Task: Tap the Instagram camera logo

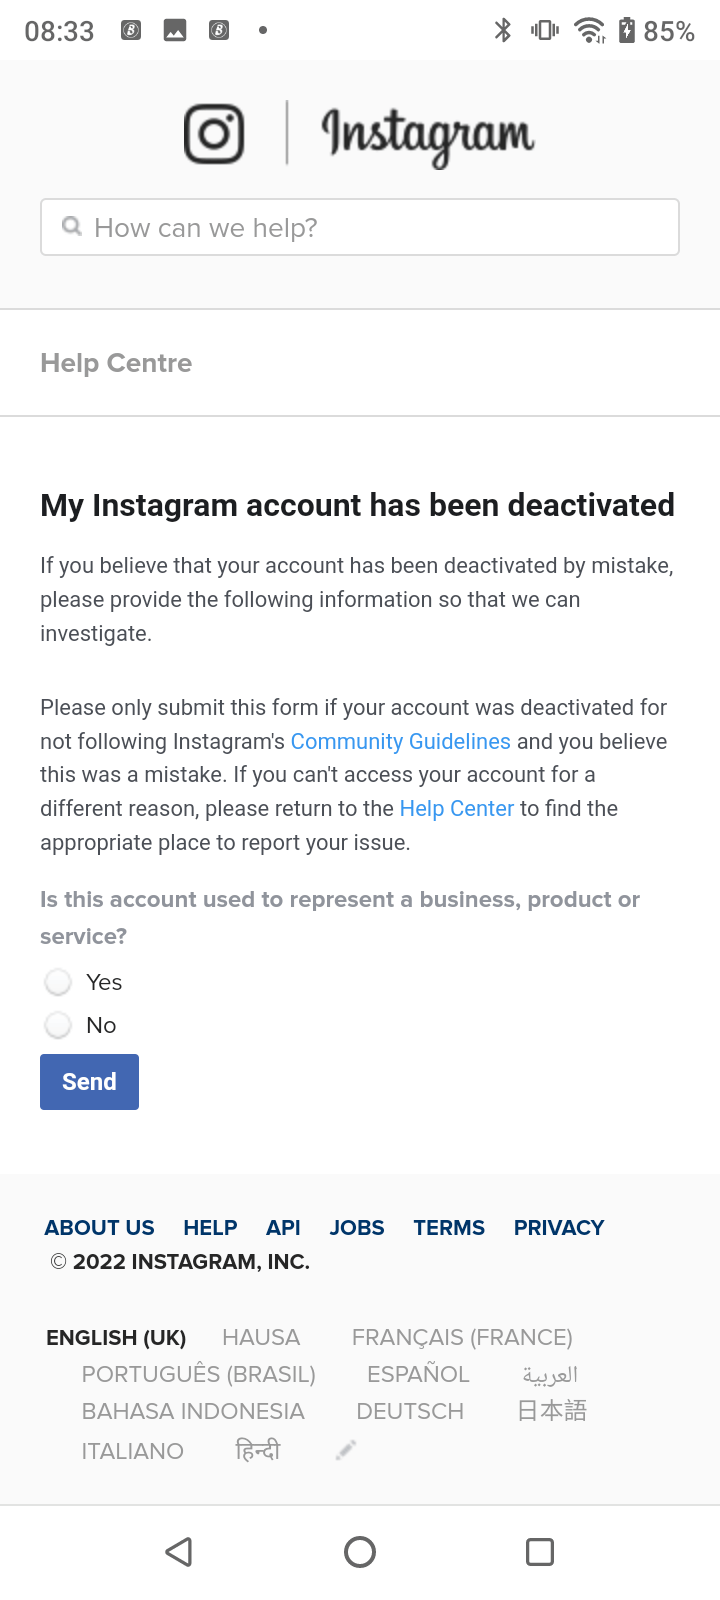Action: (214, 132)
